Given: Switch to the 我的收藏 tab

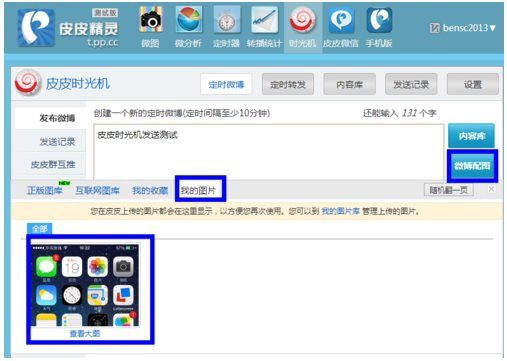Looking at the screenshot, I should coord(150,191).
